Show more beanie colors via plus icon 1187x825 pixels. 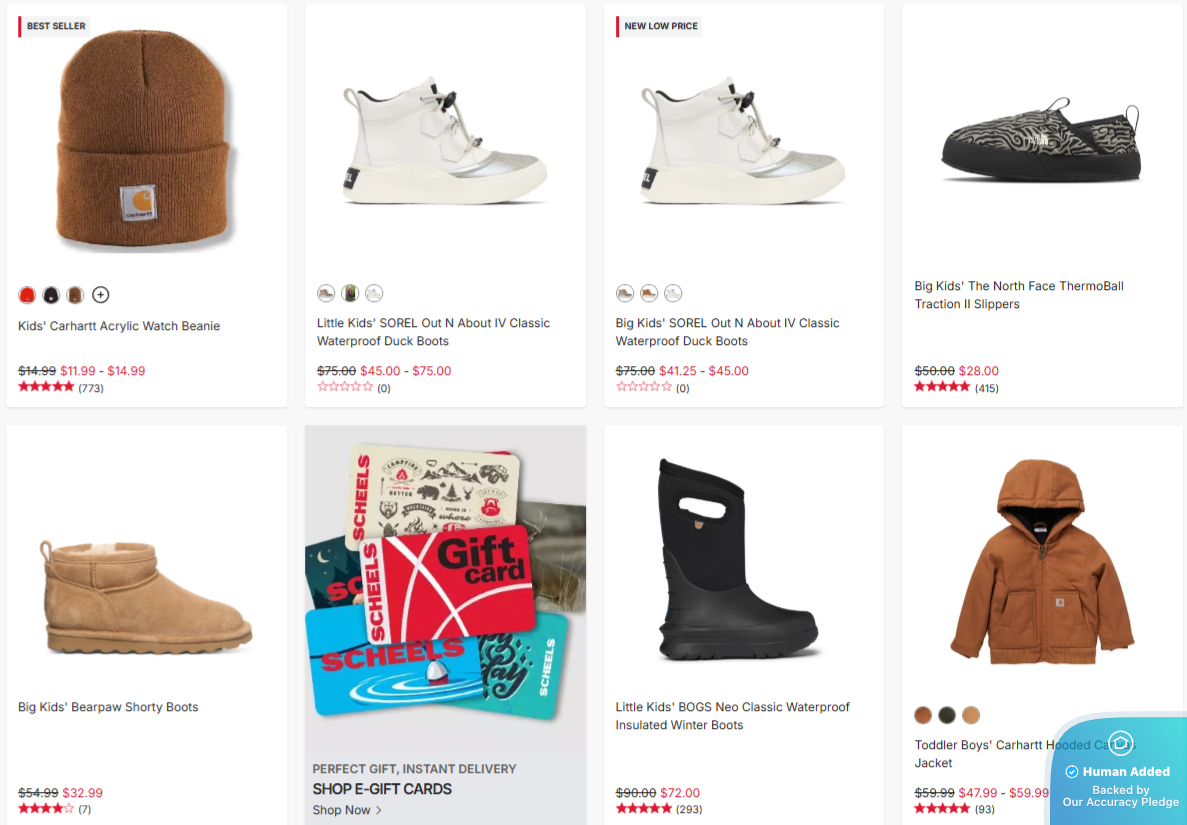tap(100, 294)
